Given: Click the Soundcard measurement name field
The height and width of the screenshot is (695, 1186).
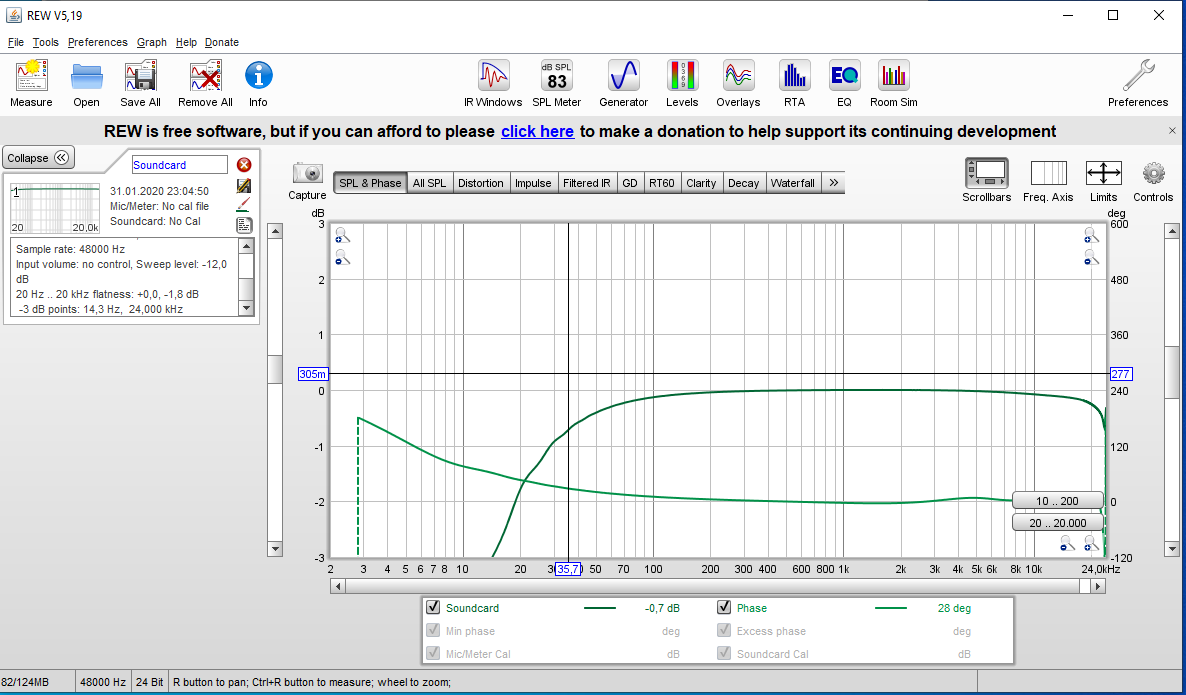Looking at the screenshot, I should pos(180,165).
